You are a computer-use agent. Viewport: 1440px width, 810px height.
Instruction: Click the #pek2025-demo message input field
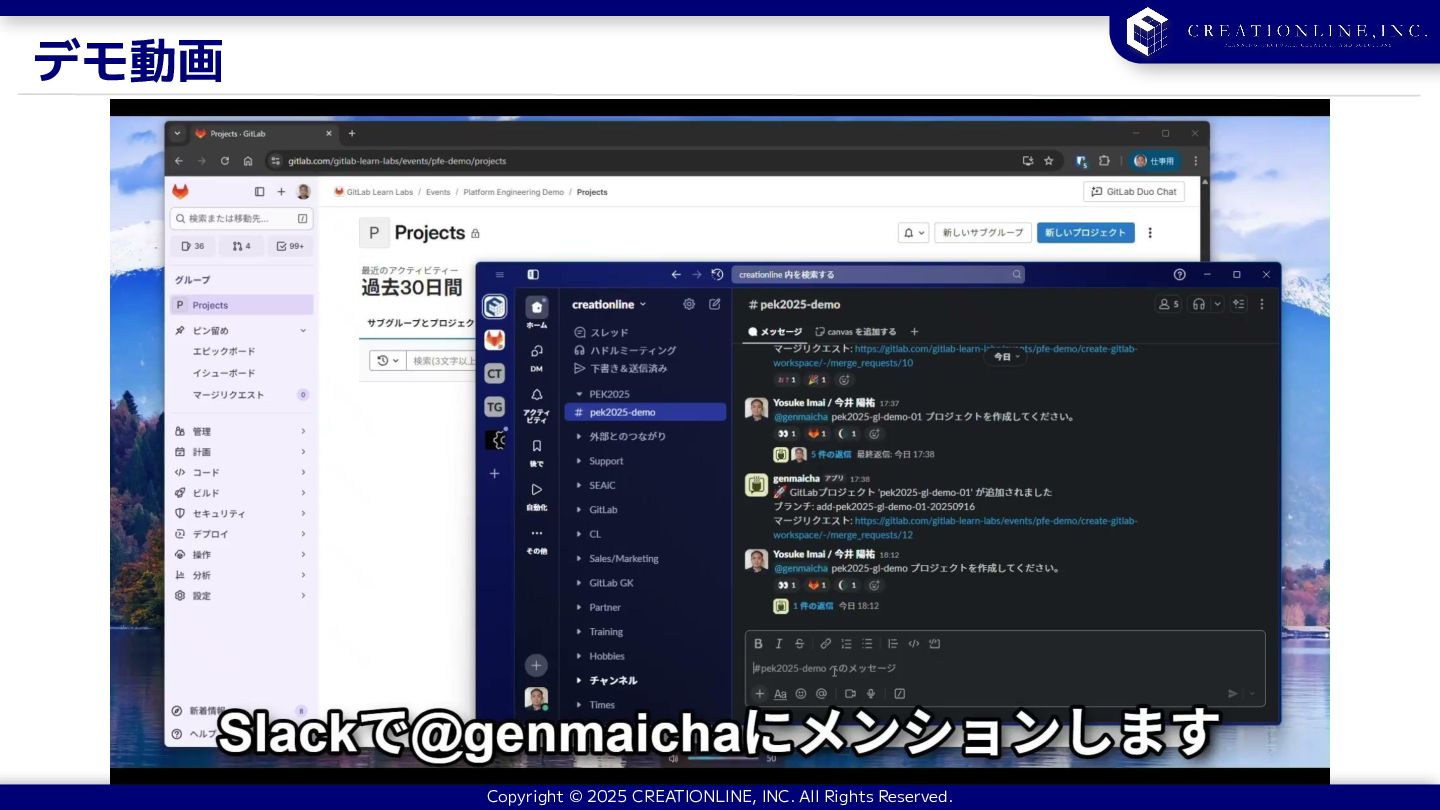1004,668
